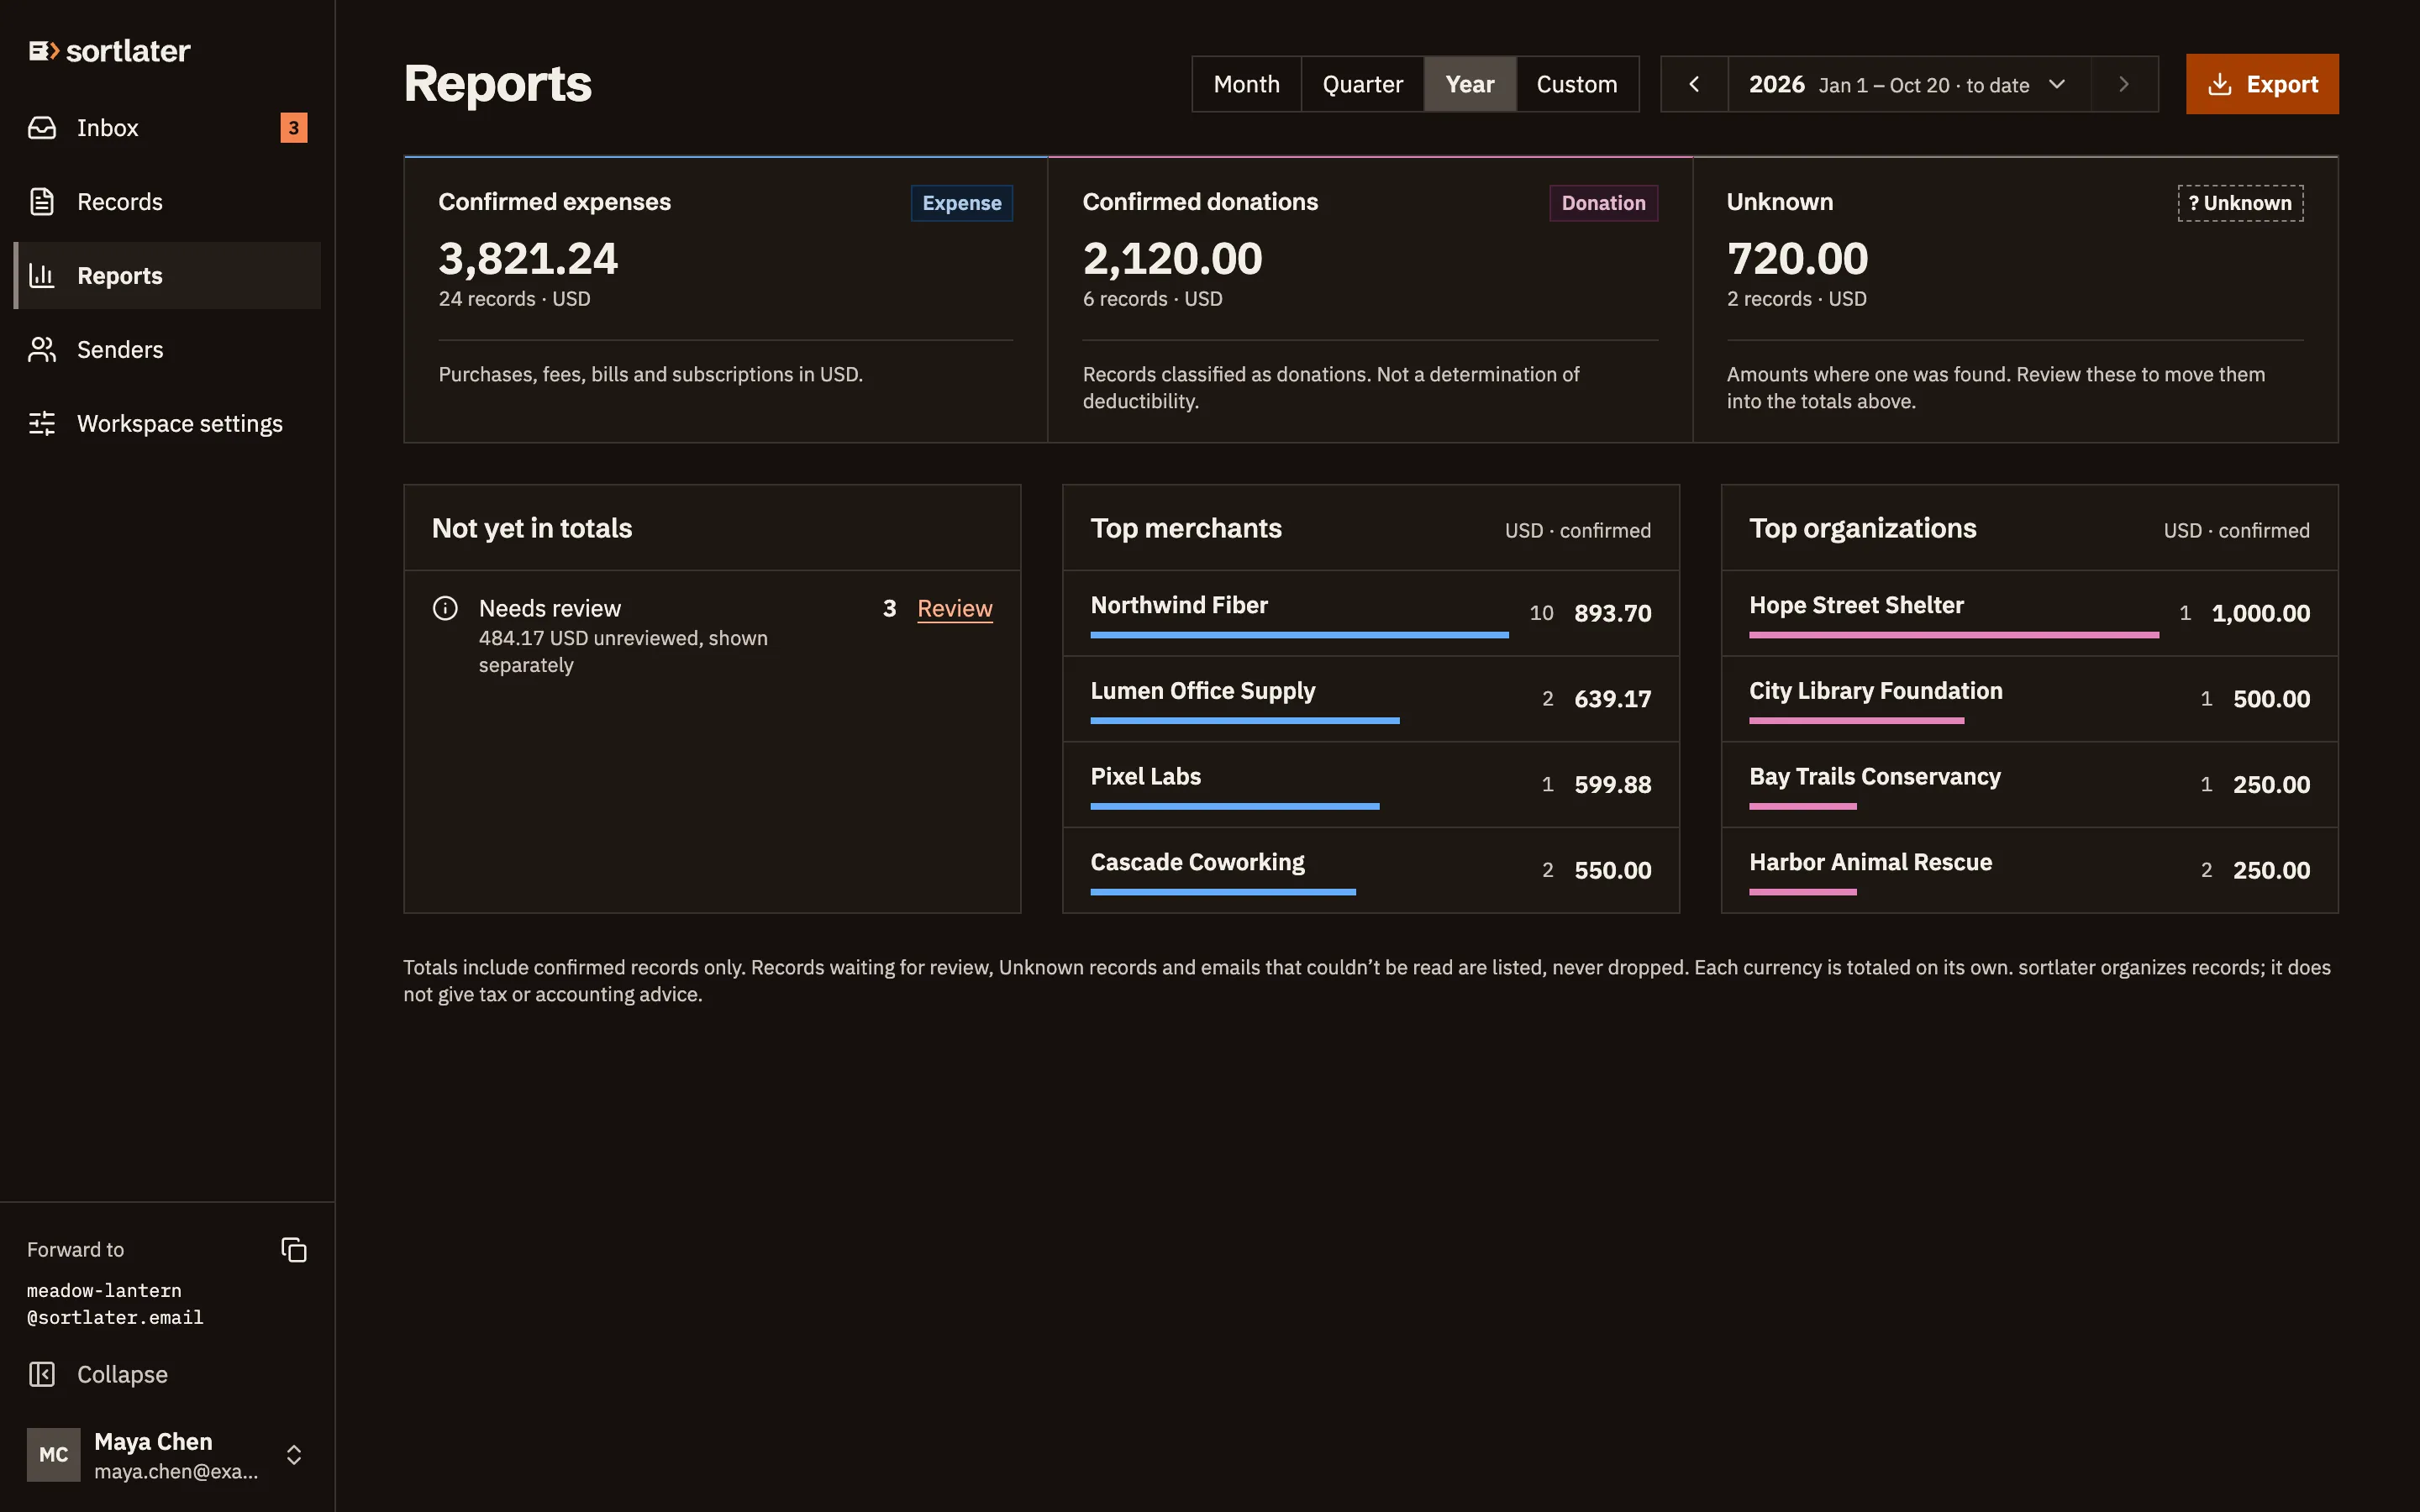Click the sortlater logo
Image resolution: width=2420 pixels, height=1512 pixels.
click(109, 51)
